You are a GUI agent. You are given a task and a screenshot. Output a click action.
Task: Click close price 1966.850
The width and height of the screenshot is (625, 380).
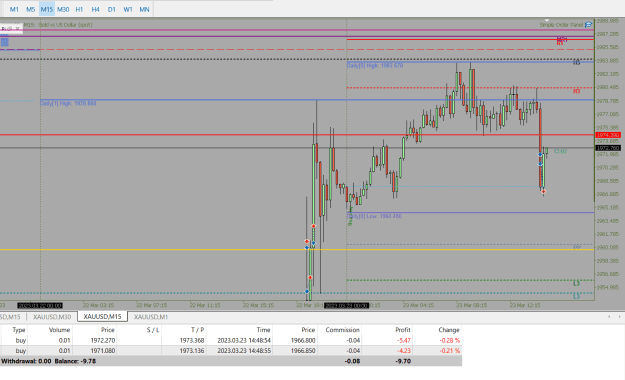click(303, 351)
